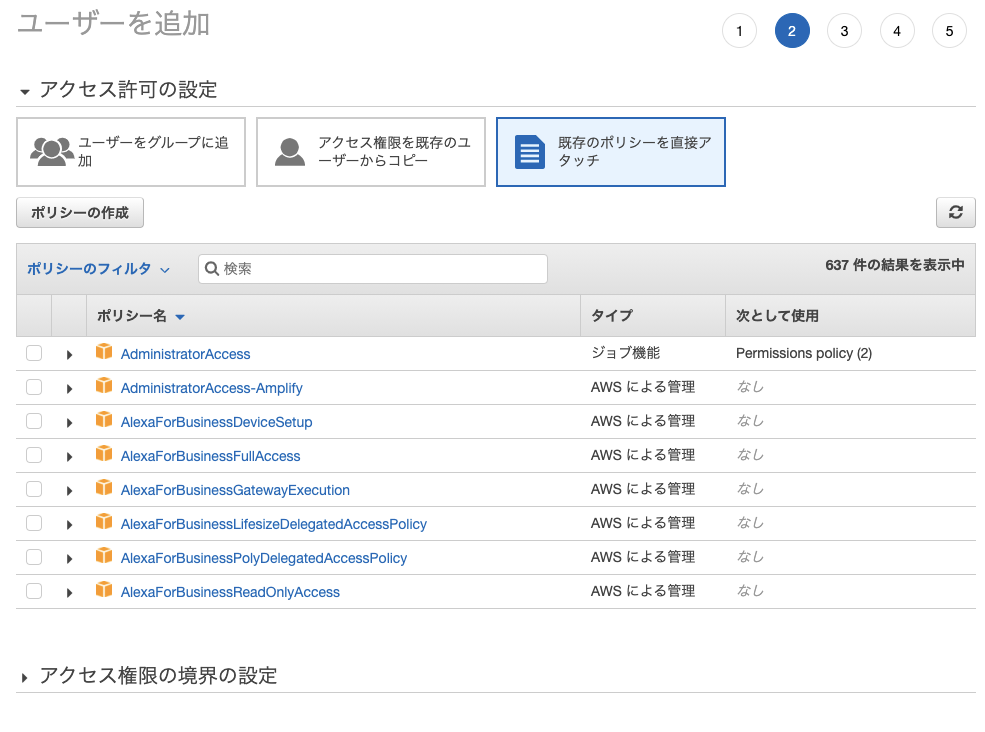985x732 pixels.
Task: Select the current wizard step 2
Action: point(792,31)
